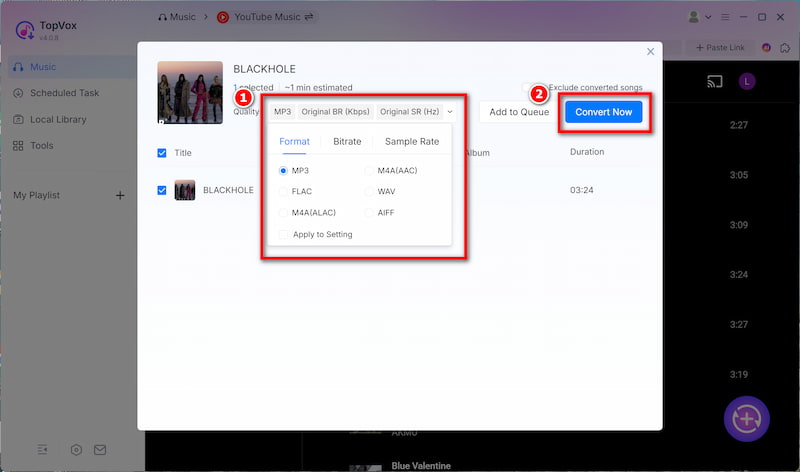Click the task list icon at sidebar bottom
This screenshot has width=800, height=472.
(42, 450)
